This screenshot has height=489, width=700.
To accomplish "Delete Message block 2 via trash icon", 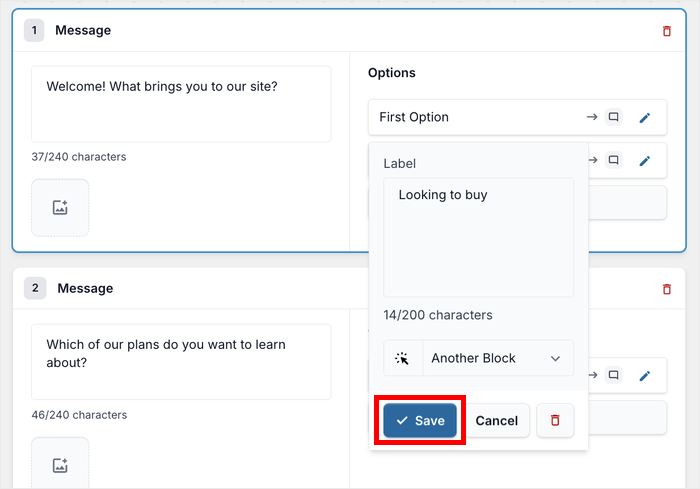I will pos(667,289).
